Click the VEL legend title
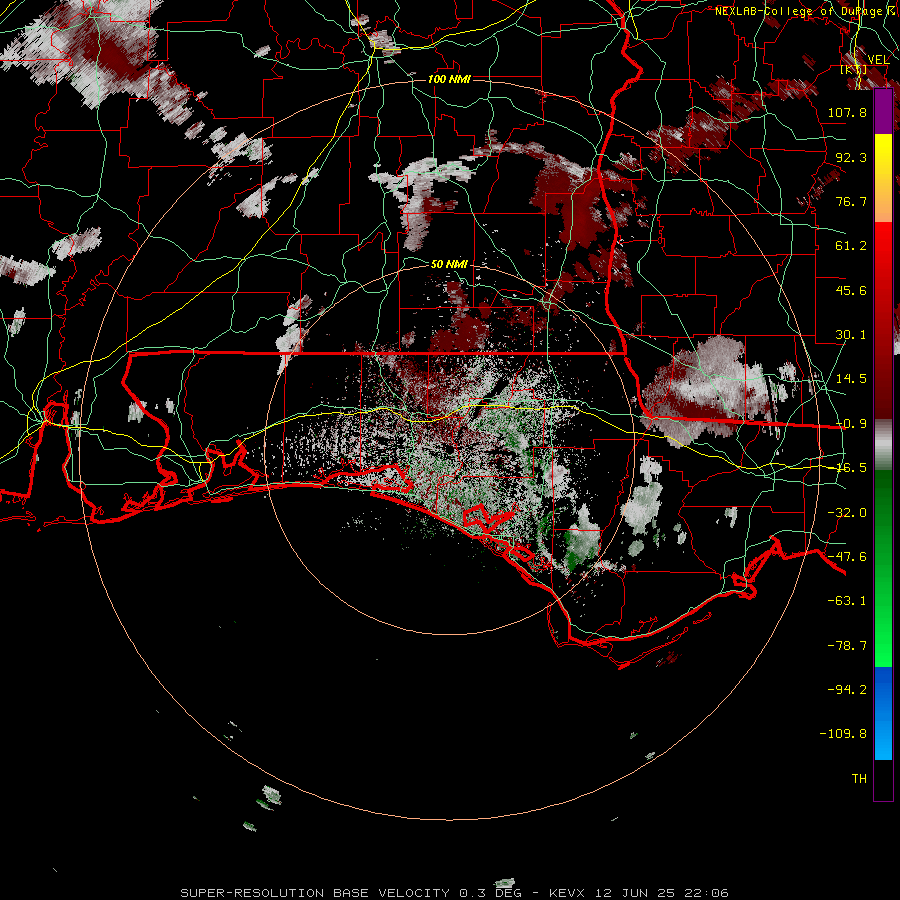 point(878,60)
